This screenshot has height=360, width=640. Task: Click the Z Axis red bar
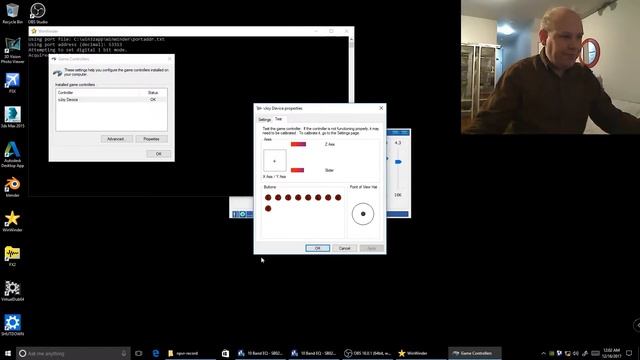pyautogui.click(x=298, y=144)
